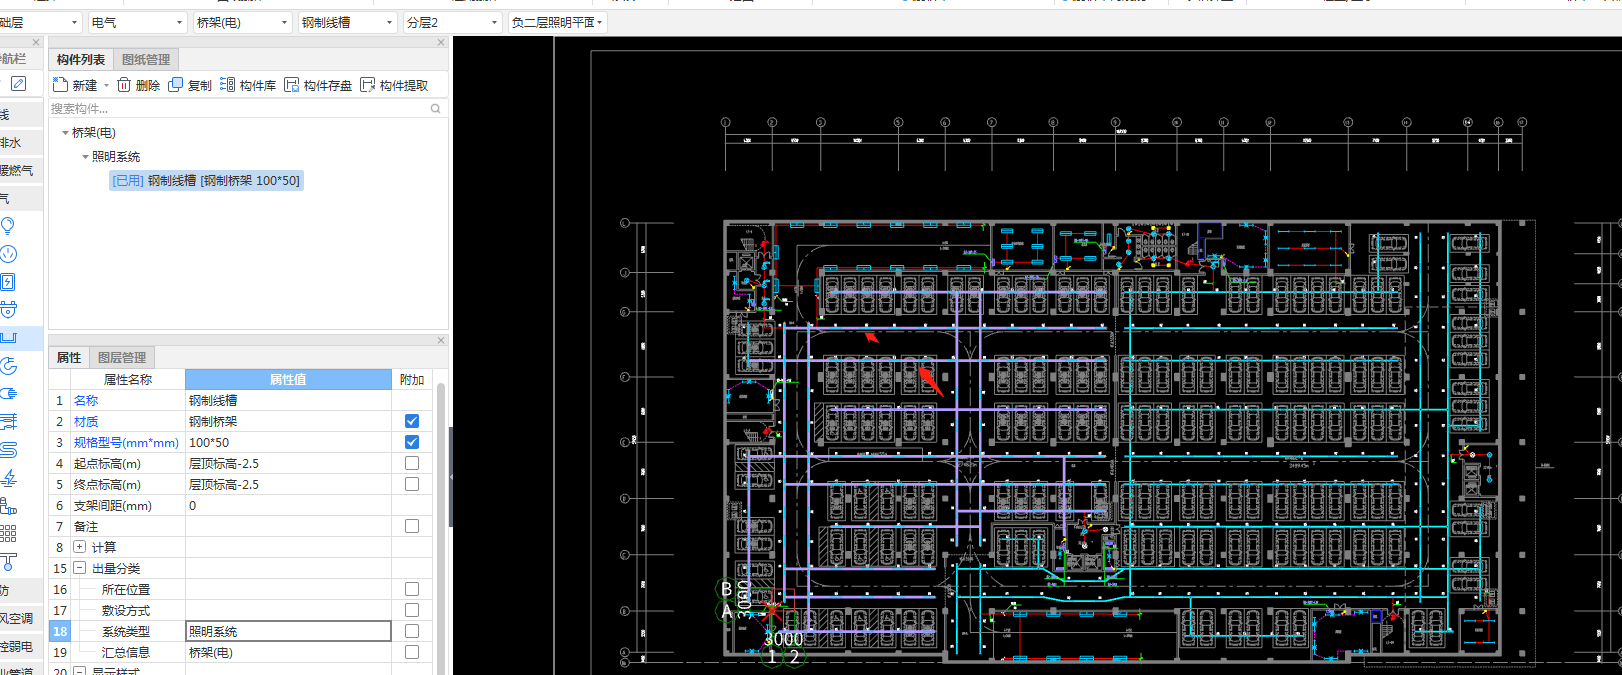Select the stacked cable lines icon
The image size is (1622, 675).
8,422
